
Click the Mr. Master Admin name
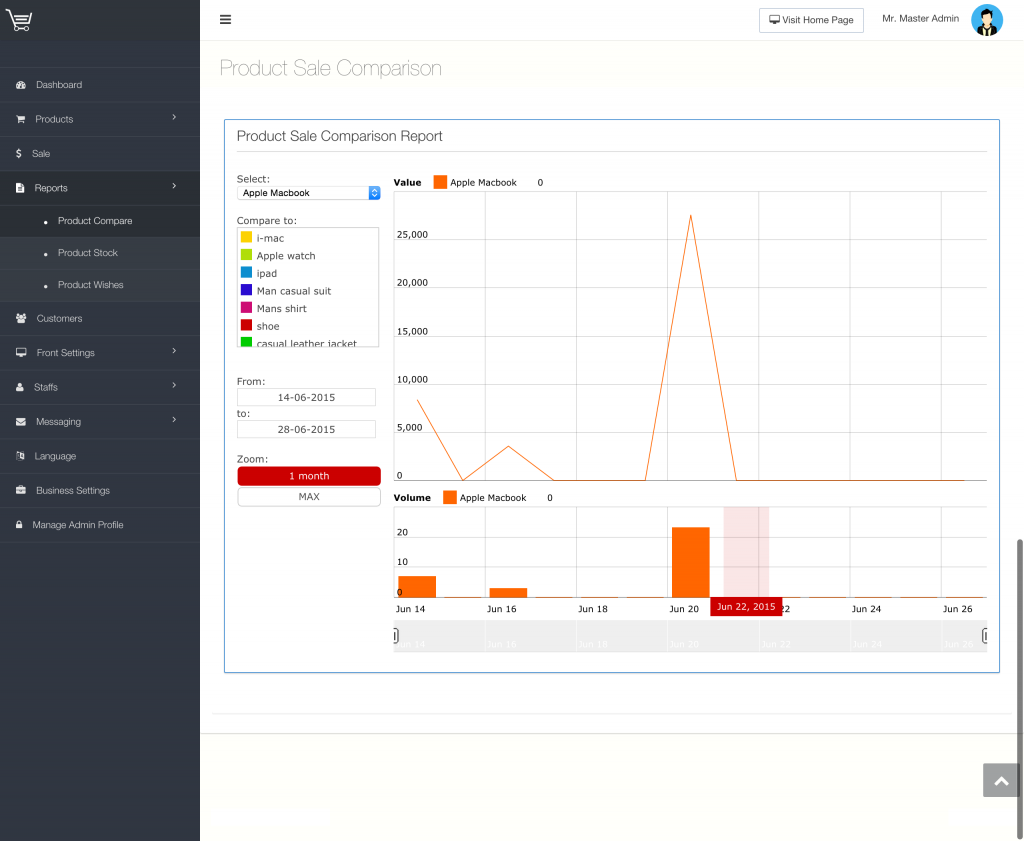(x=921, y=18)
